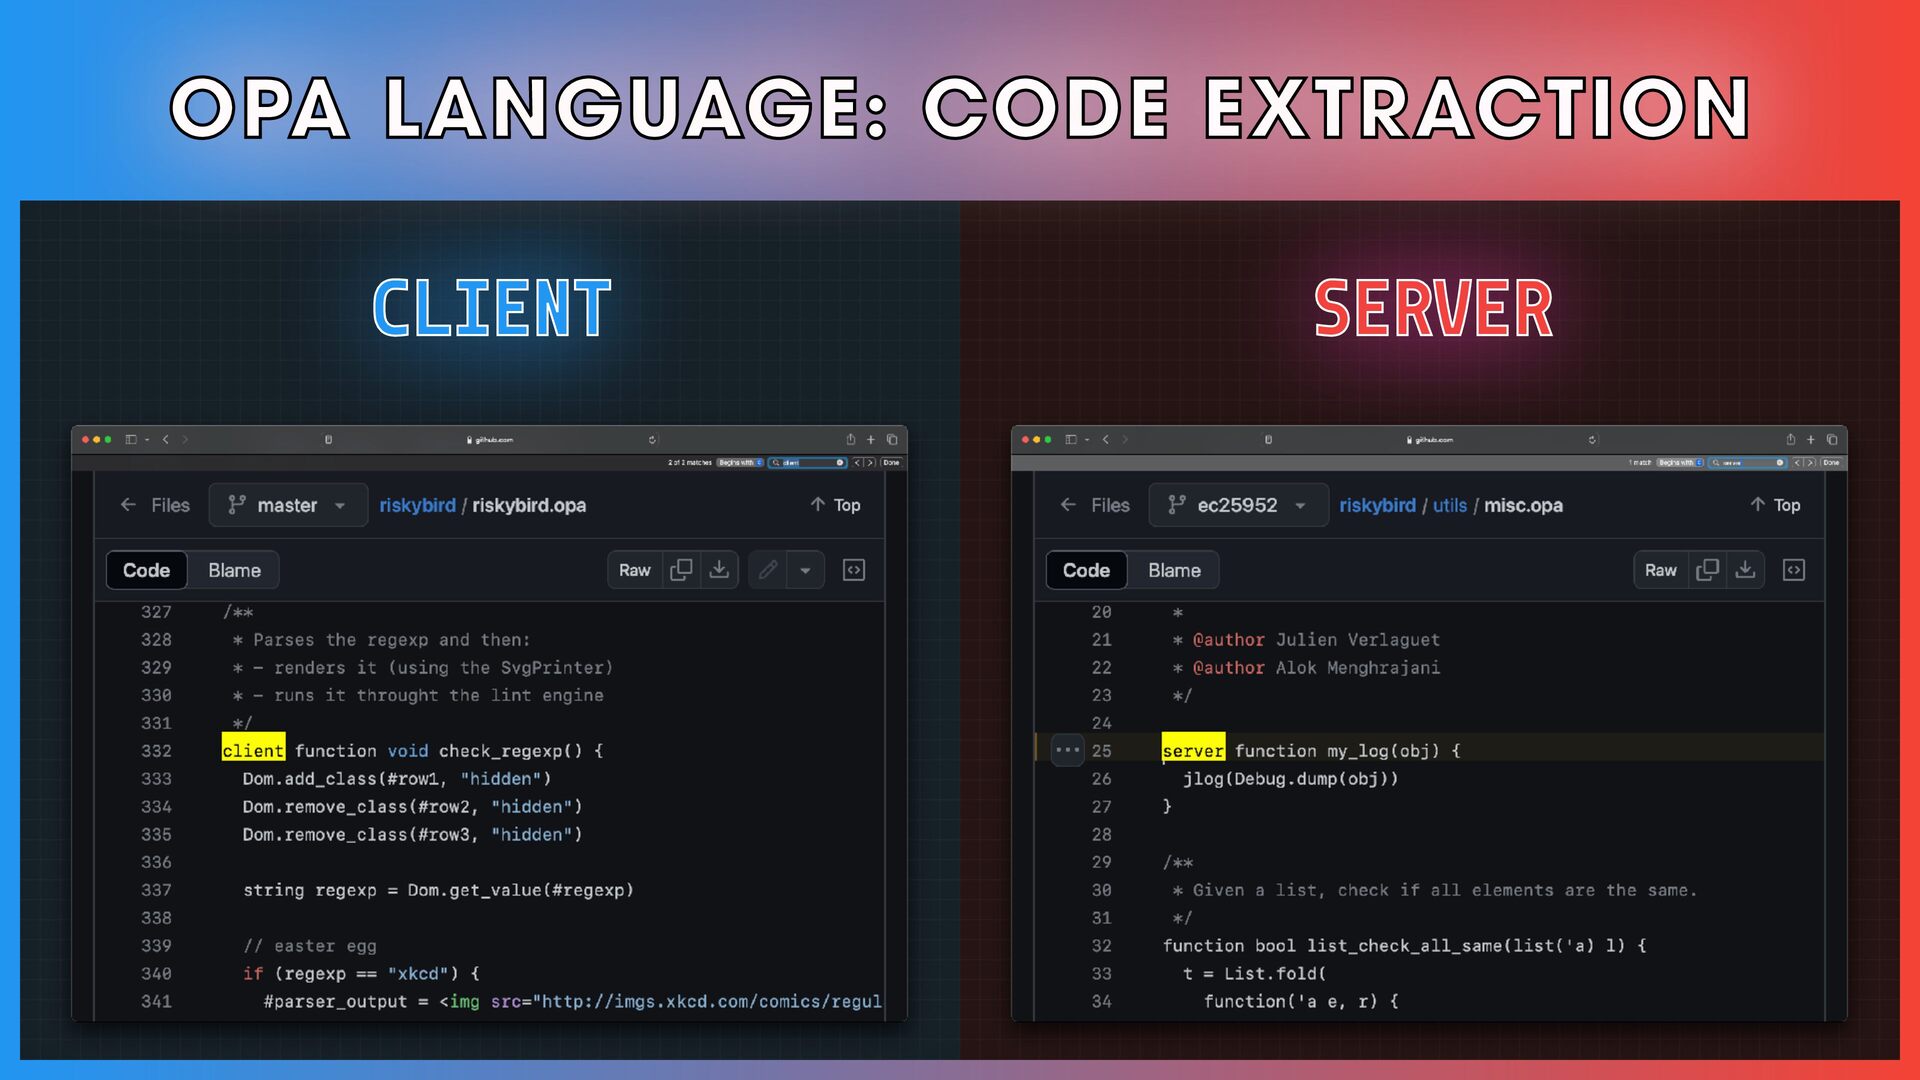Switch to Code tab in misc.opa window
The image size is (1920, 1080).
tap(1086, 570)
